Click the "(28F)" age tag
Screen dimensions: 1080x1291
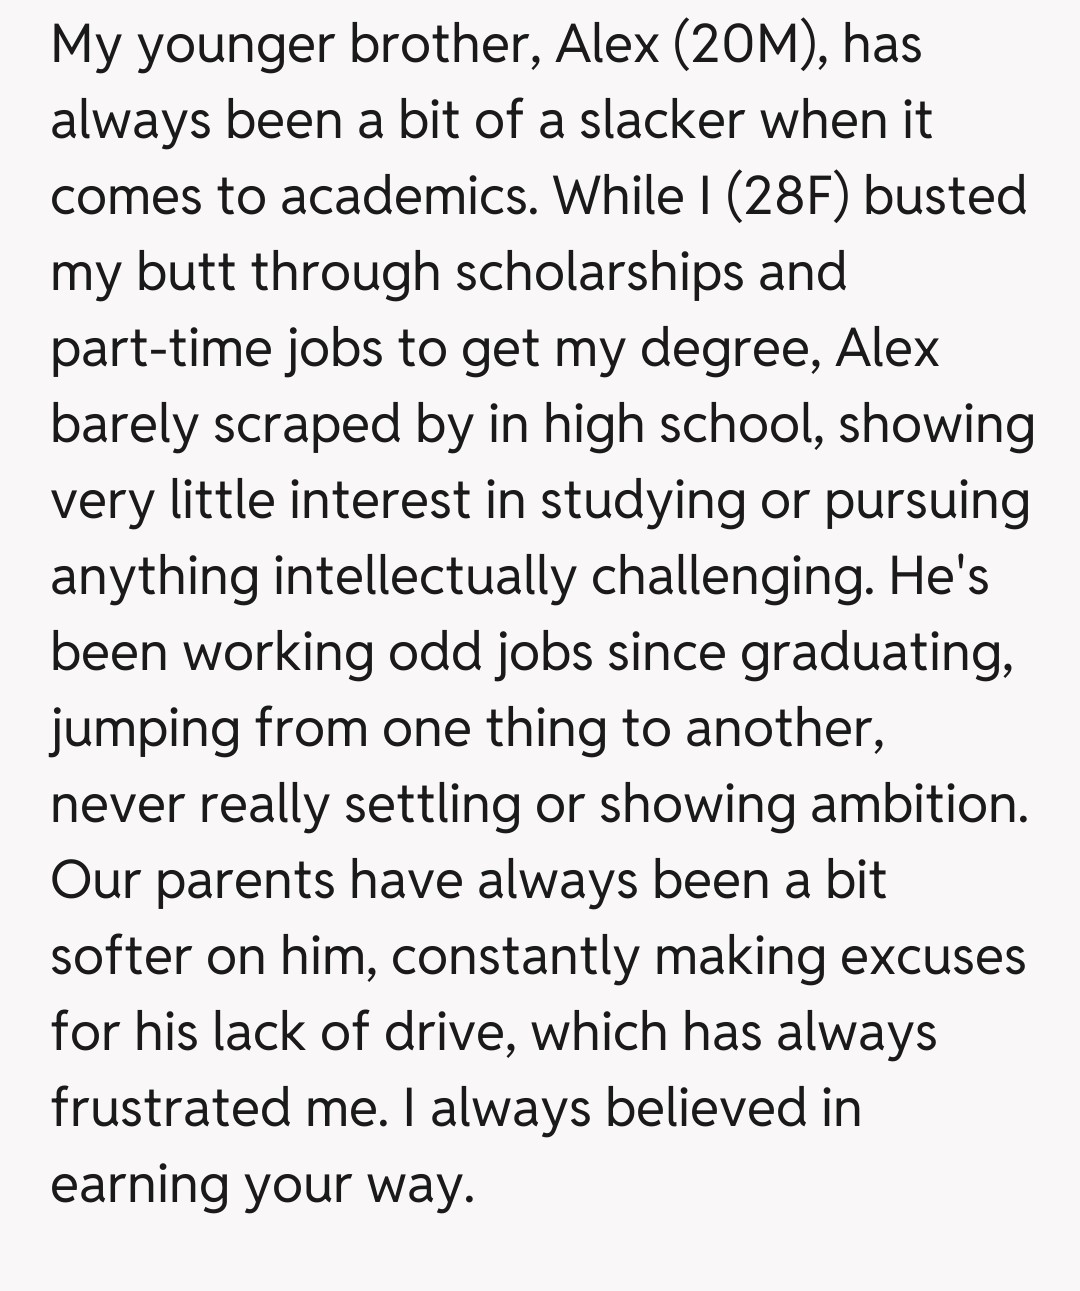pos(788,196)
